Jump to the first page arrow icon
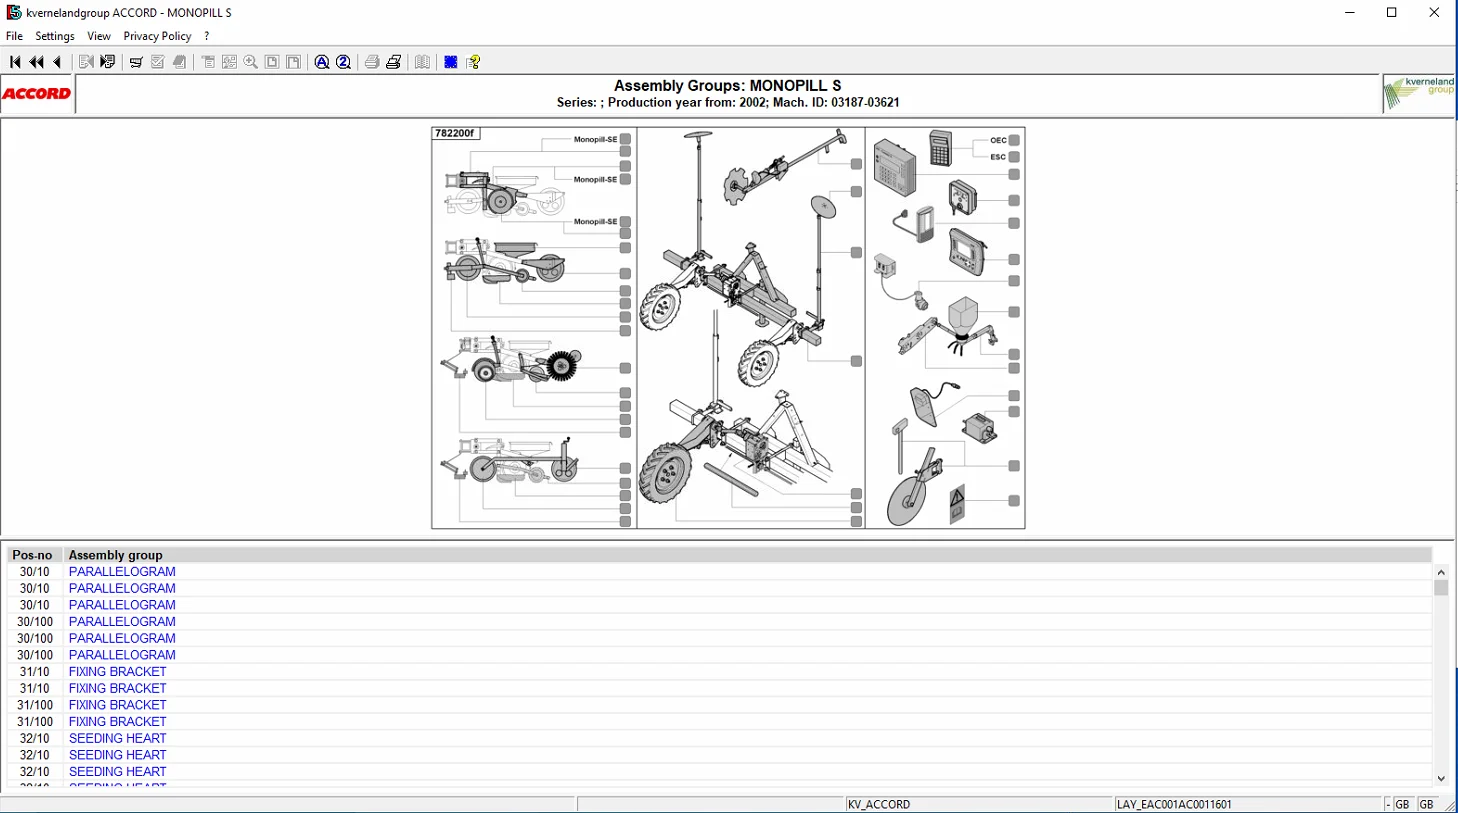1458x813 pixels. click(x=15, y=62)
